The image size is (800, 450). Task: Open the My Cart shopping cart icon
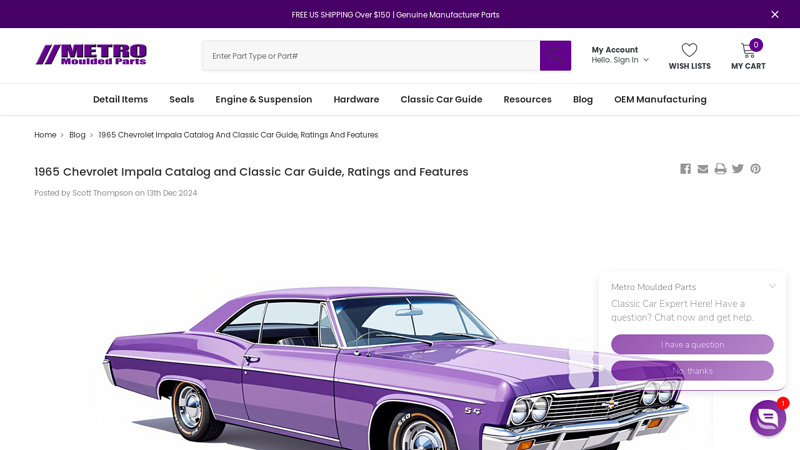point(748,50)
